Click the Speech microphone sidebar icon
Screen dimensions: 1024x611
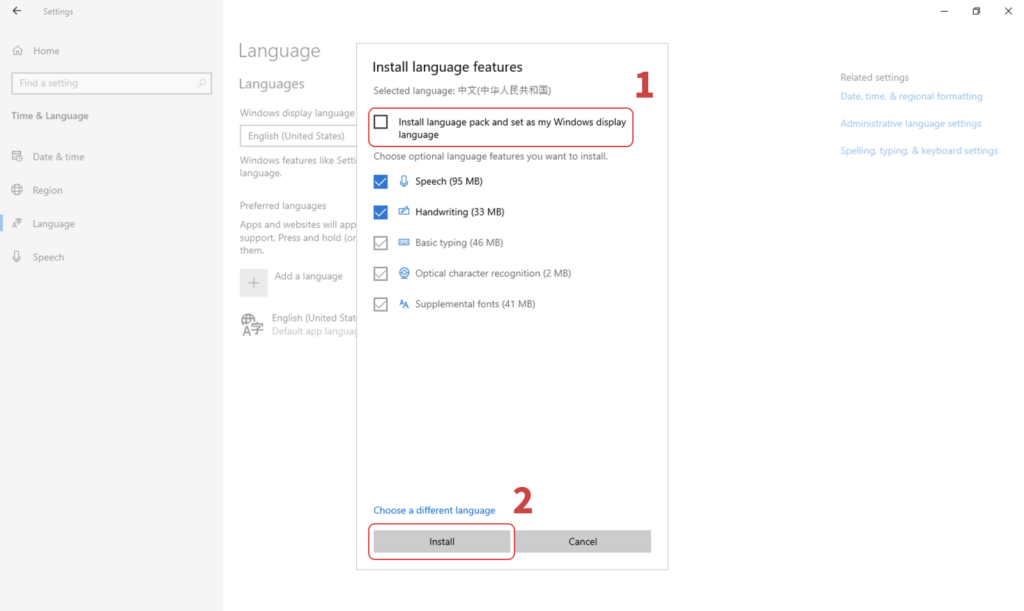coord(18,257)
